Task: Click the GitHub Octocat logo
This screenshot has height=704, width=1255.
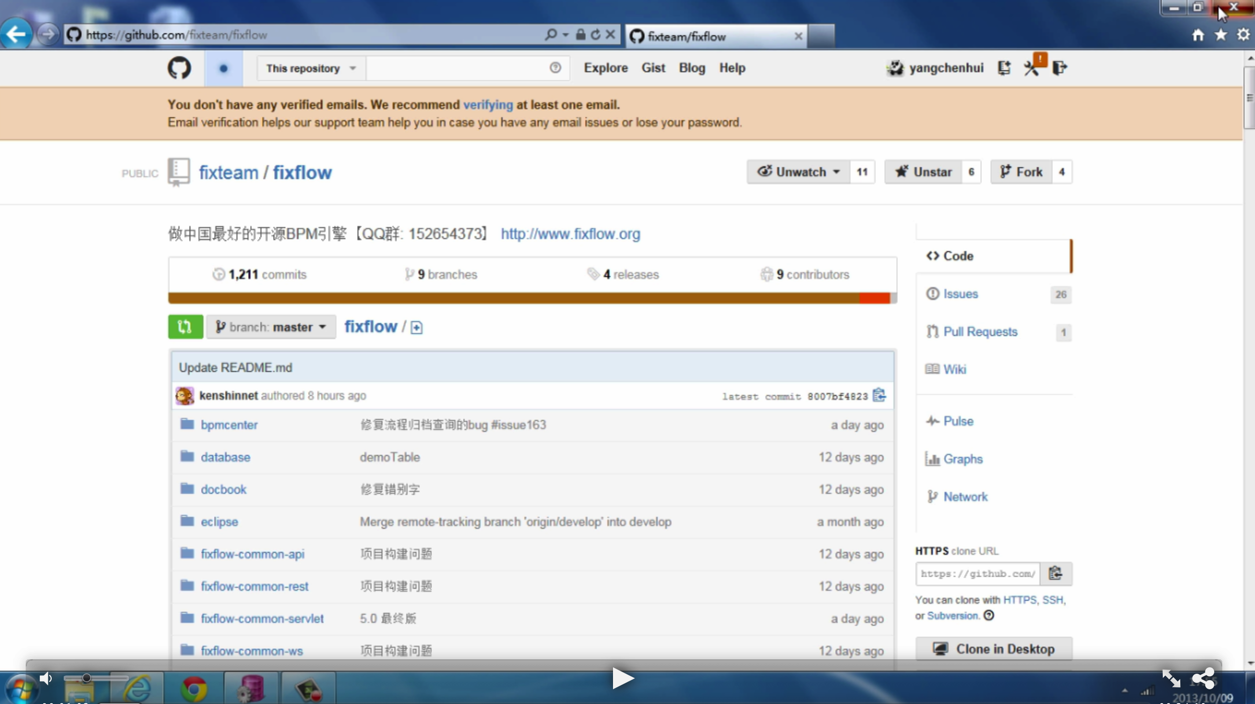Action: (179, 68)
